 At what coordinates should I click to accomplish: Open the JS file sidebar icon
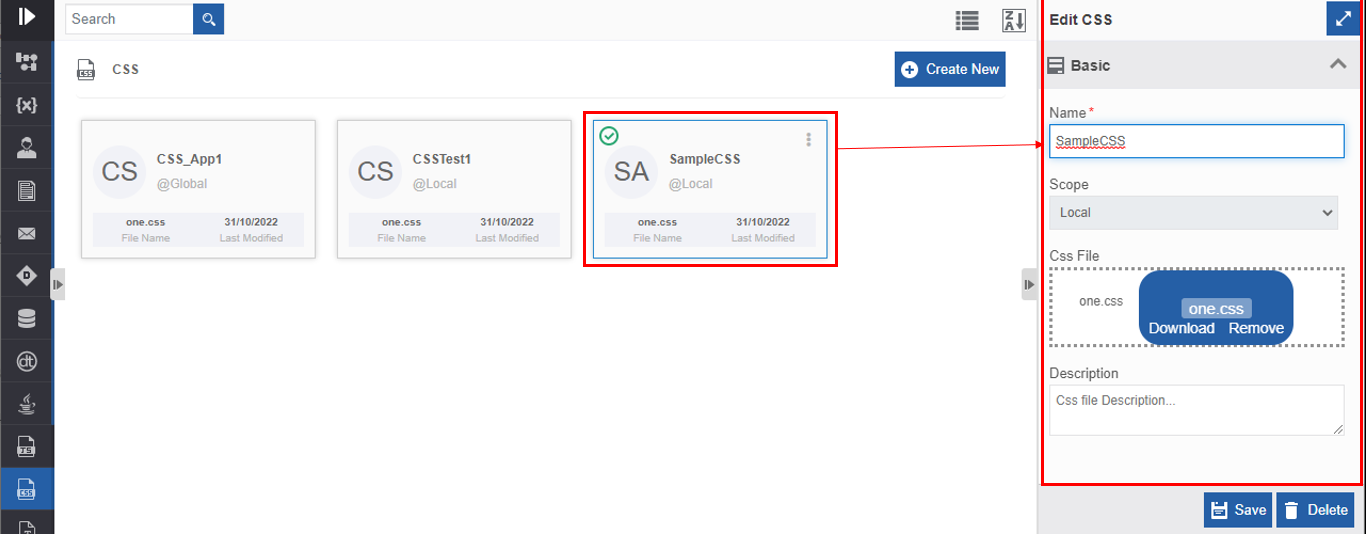click(x=27, y=446)
